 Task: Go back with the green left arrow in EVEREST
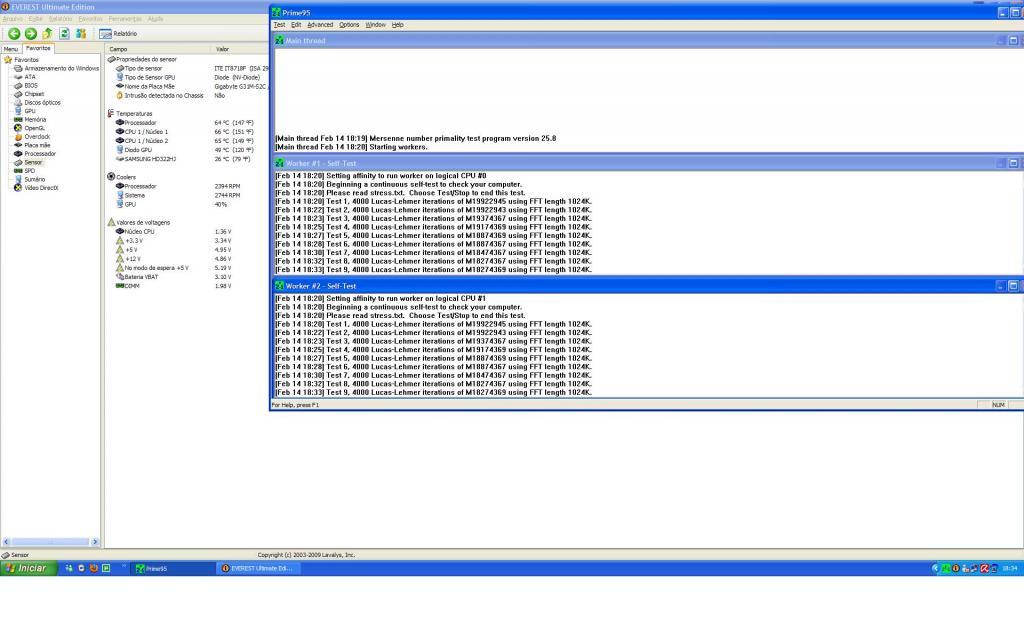click(14, 33)
